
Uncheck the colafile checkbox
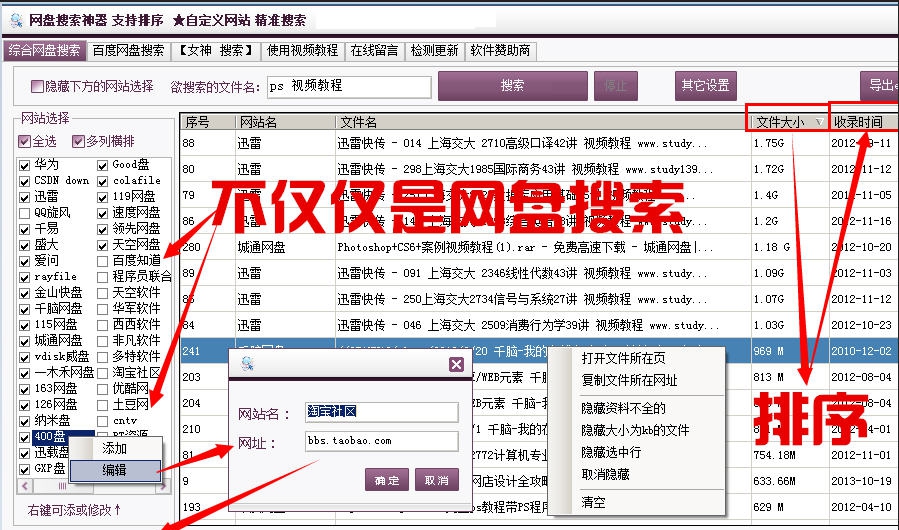[102, 182]
